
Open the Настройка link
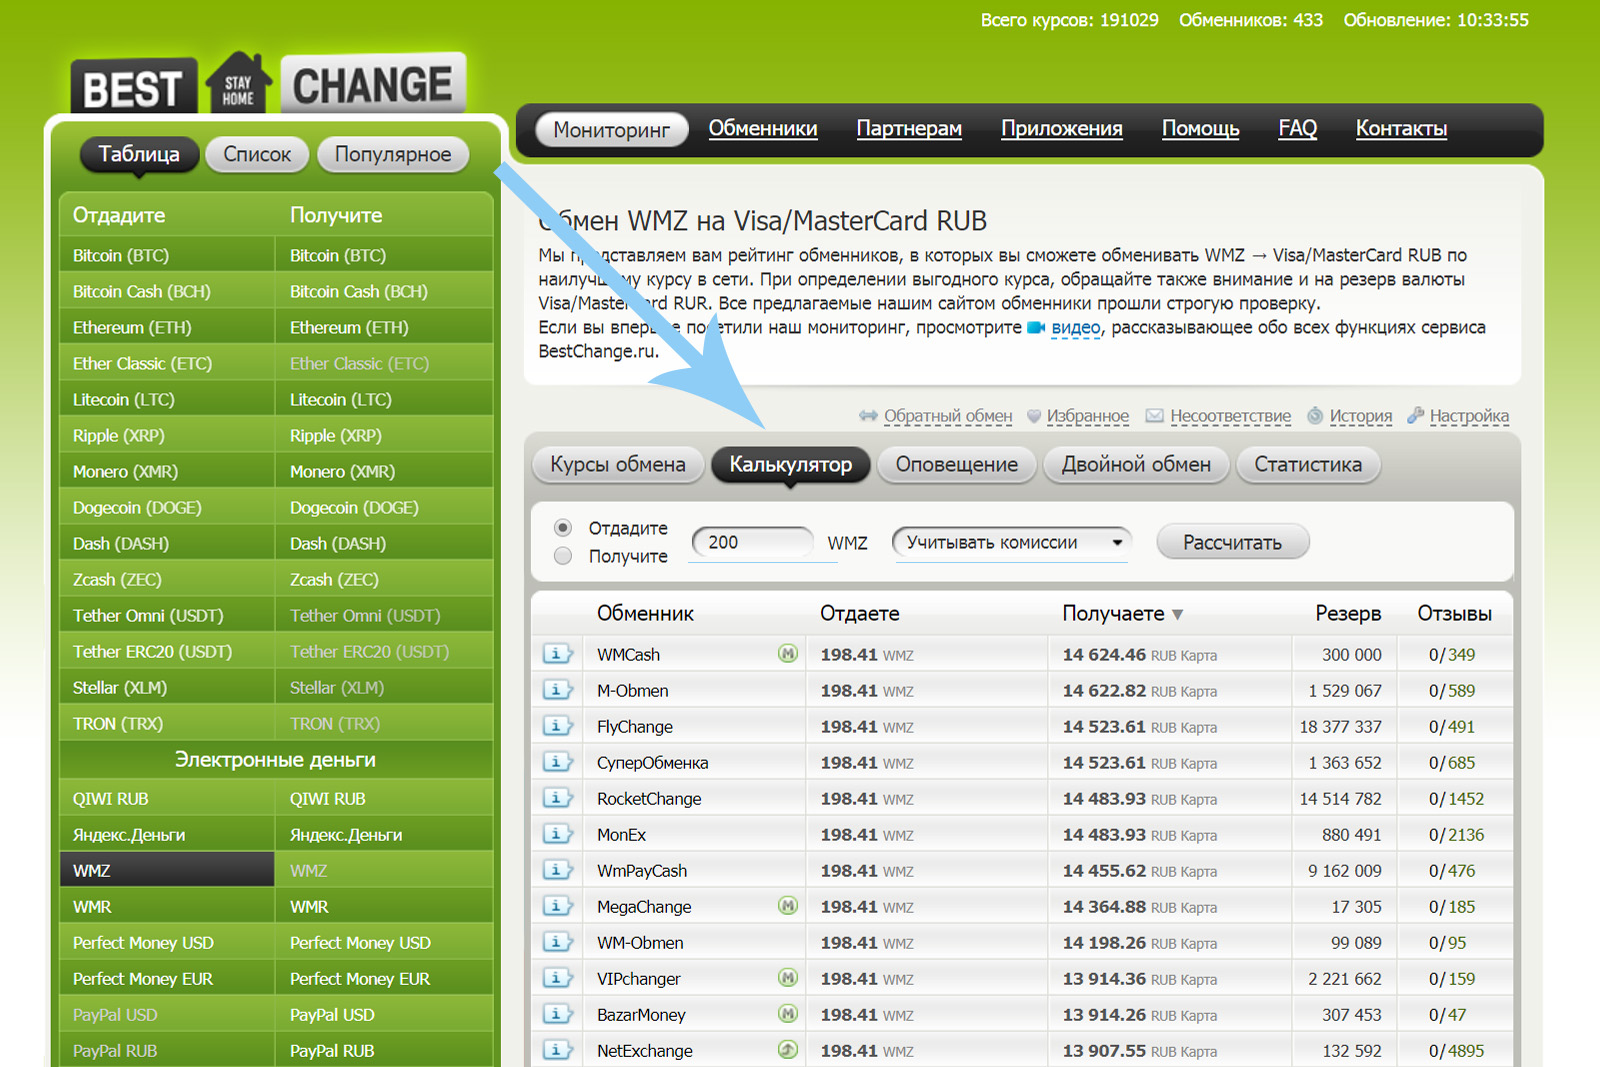click(1469, 415)
